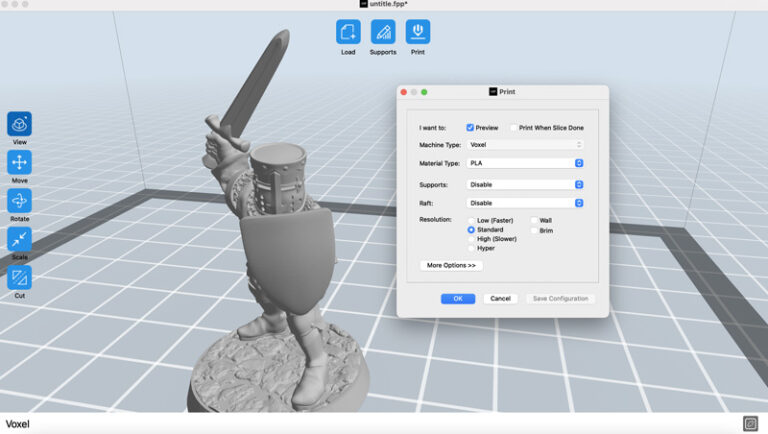
Task: Tick the Wall checkbox
Action: tap(534, 220)
